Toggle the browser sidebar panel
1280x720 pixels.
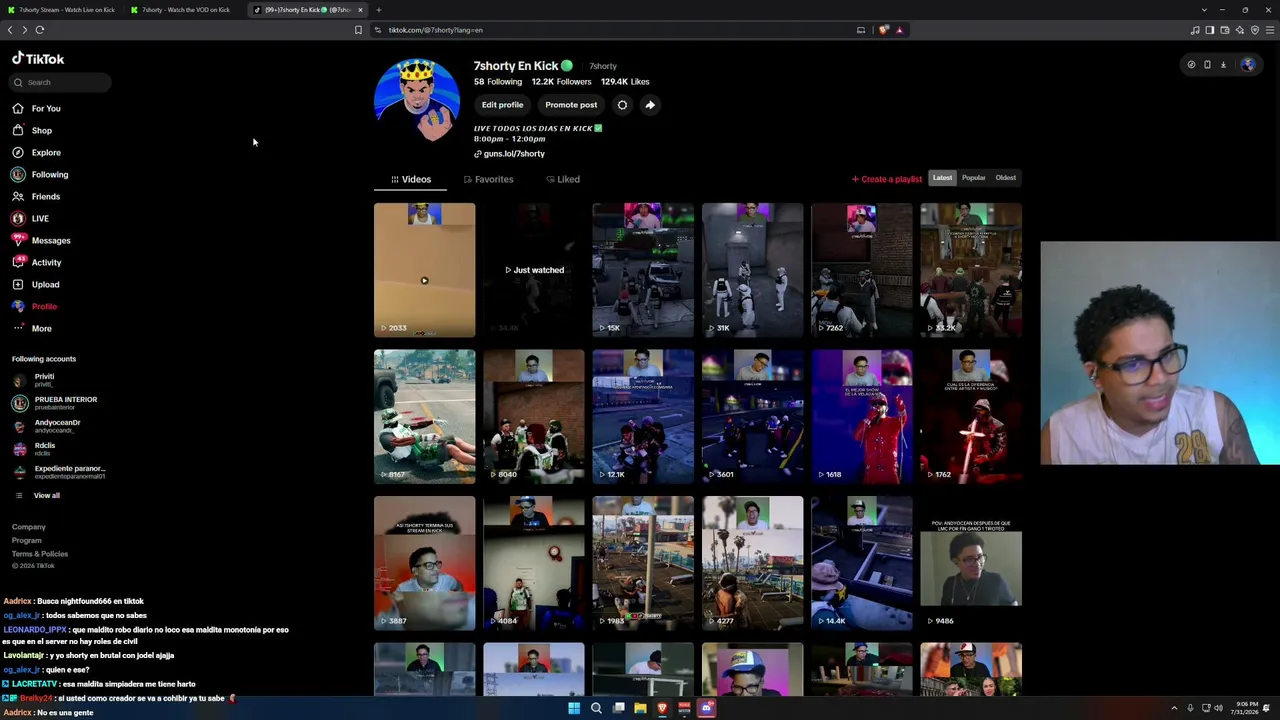[1210, 30]
